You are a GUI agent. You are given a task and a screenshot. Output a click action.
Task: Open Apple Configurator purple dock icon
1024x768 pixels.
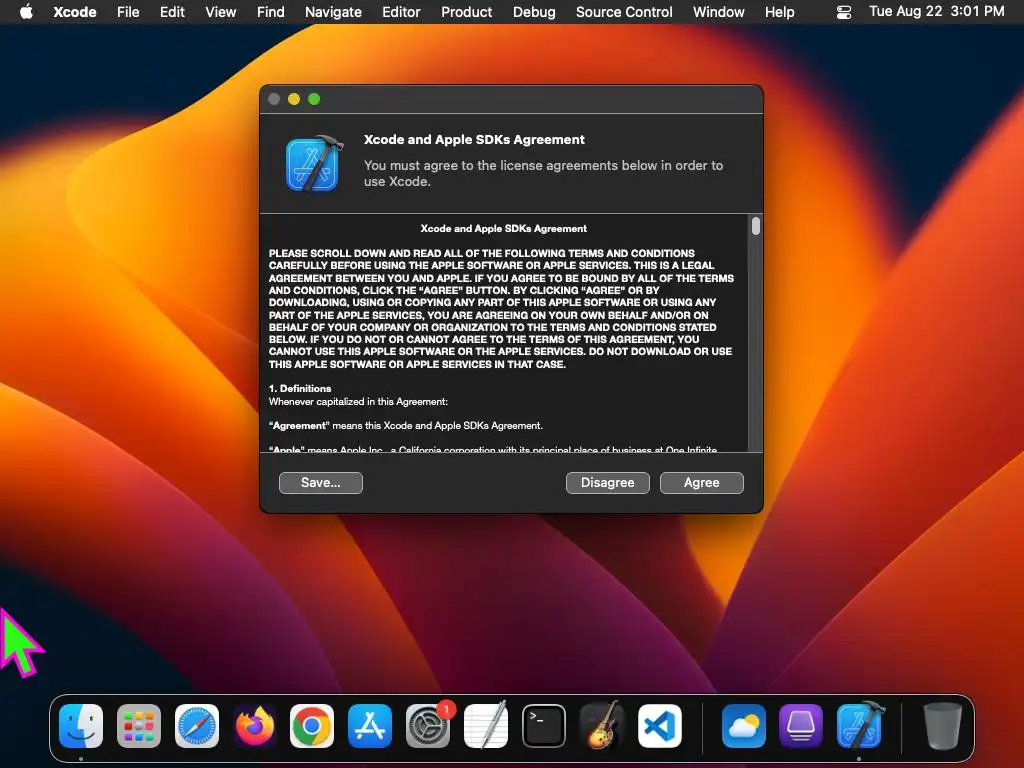coord(801,726)
